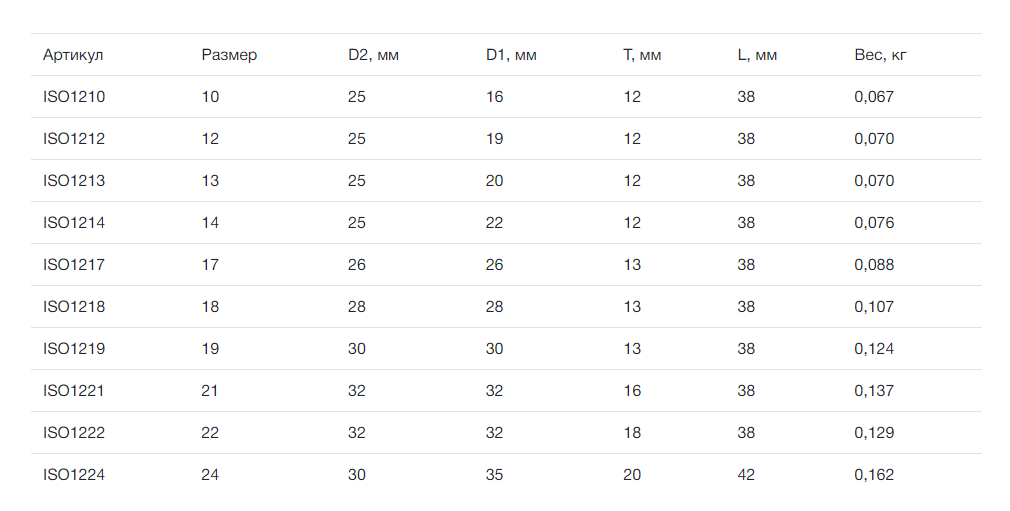Screen dimensions: 1010x511
Task: Click article ISO1214 row label
Action: (74, 222)
